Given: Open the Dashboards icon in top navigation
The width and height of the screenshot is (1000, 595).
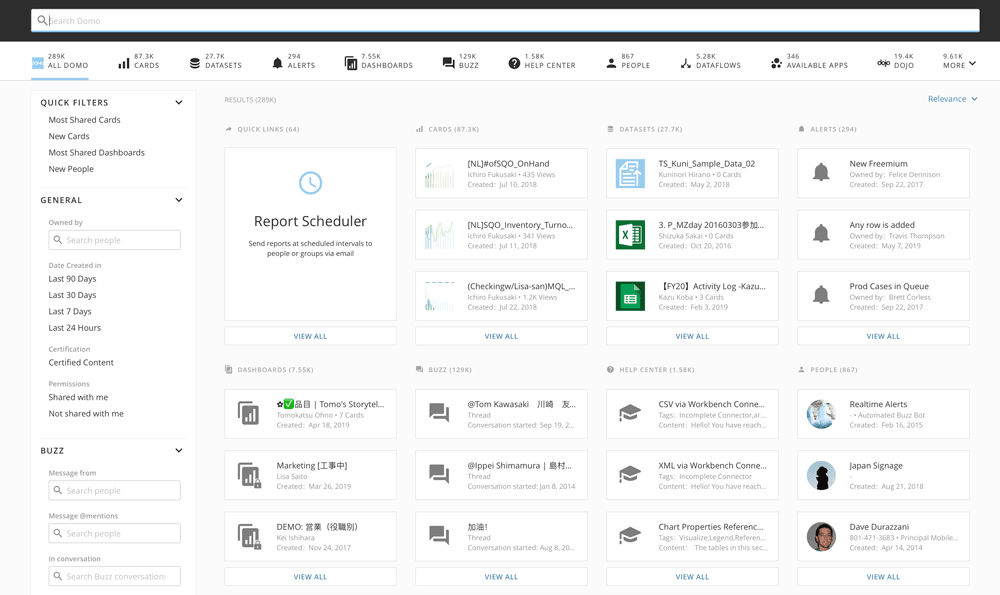Looking at the screenshot, I should pyautogui.click(x=351, y=63).
